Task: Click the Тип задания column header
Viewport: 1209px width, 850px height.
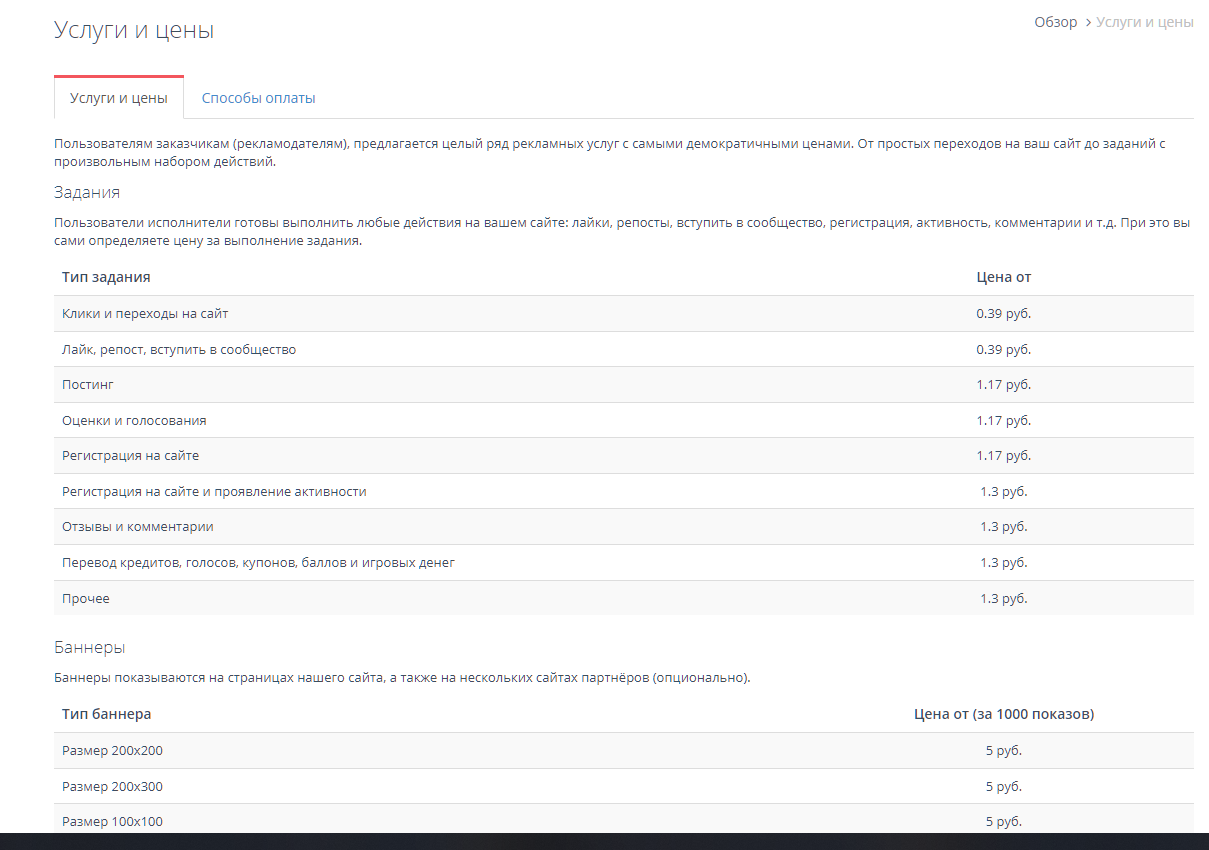Action: [106, 277]
